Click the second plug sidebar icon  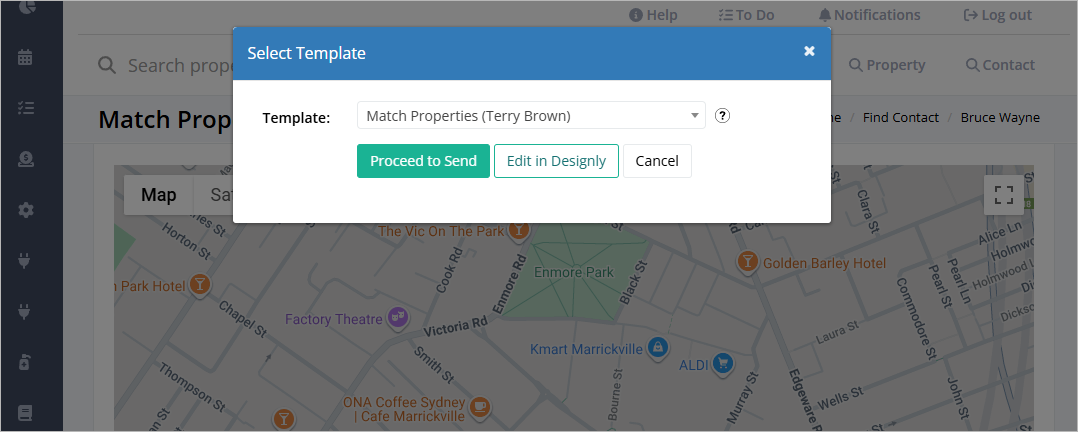click(x=25, y=312)
